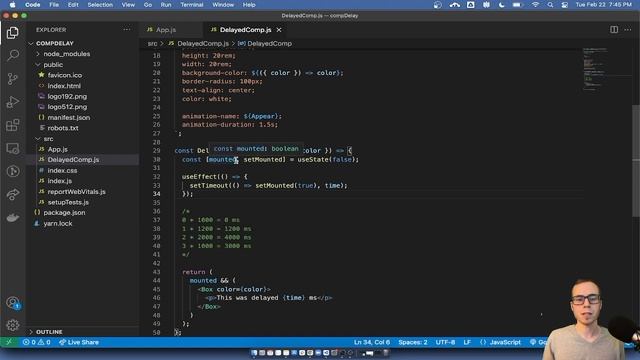The width and height of the screenshot is (640, 360).
Task: Change end of line sequence LF
Action: click(x=467, y=342)
